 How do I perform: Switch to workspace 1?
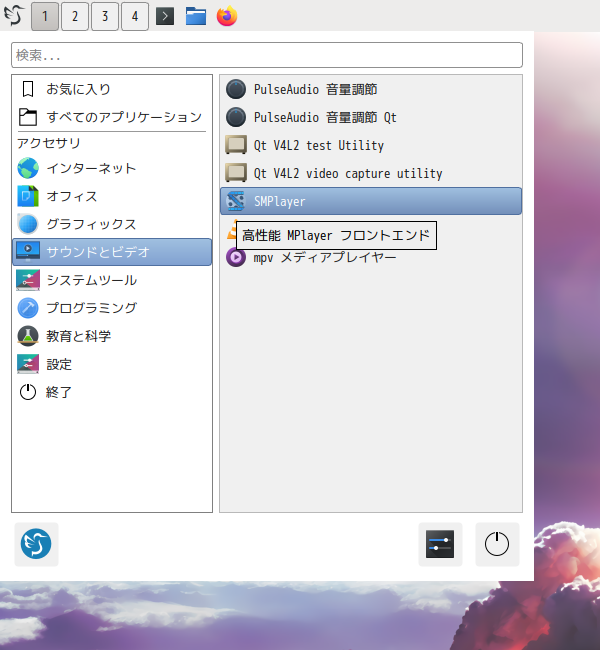click(x=45, y=16)
